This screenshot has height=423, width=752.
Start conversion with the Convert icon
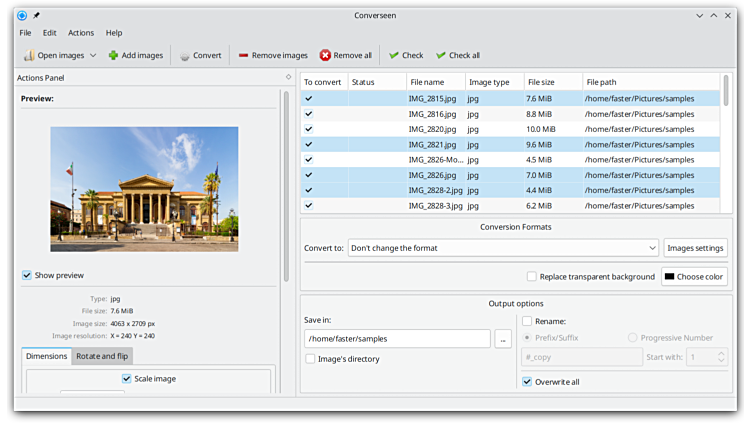tap(185, 56)
